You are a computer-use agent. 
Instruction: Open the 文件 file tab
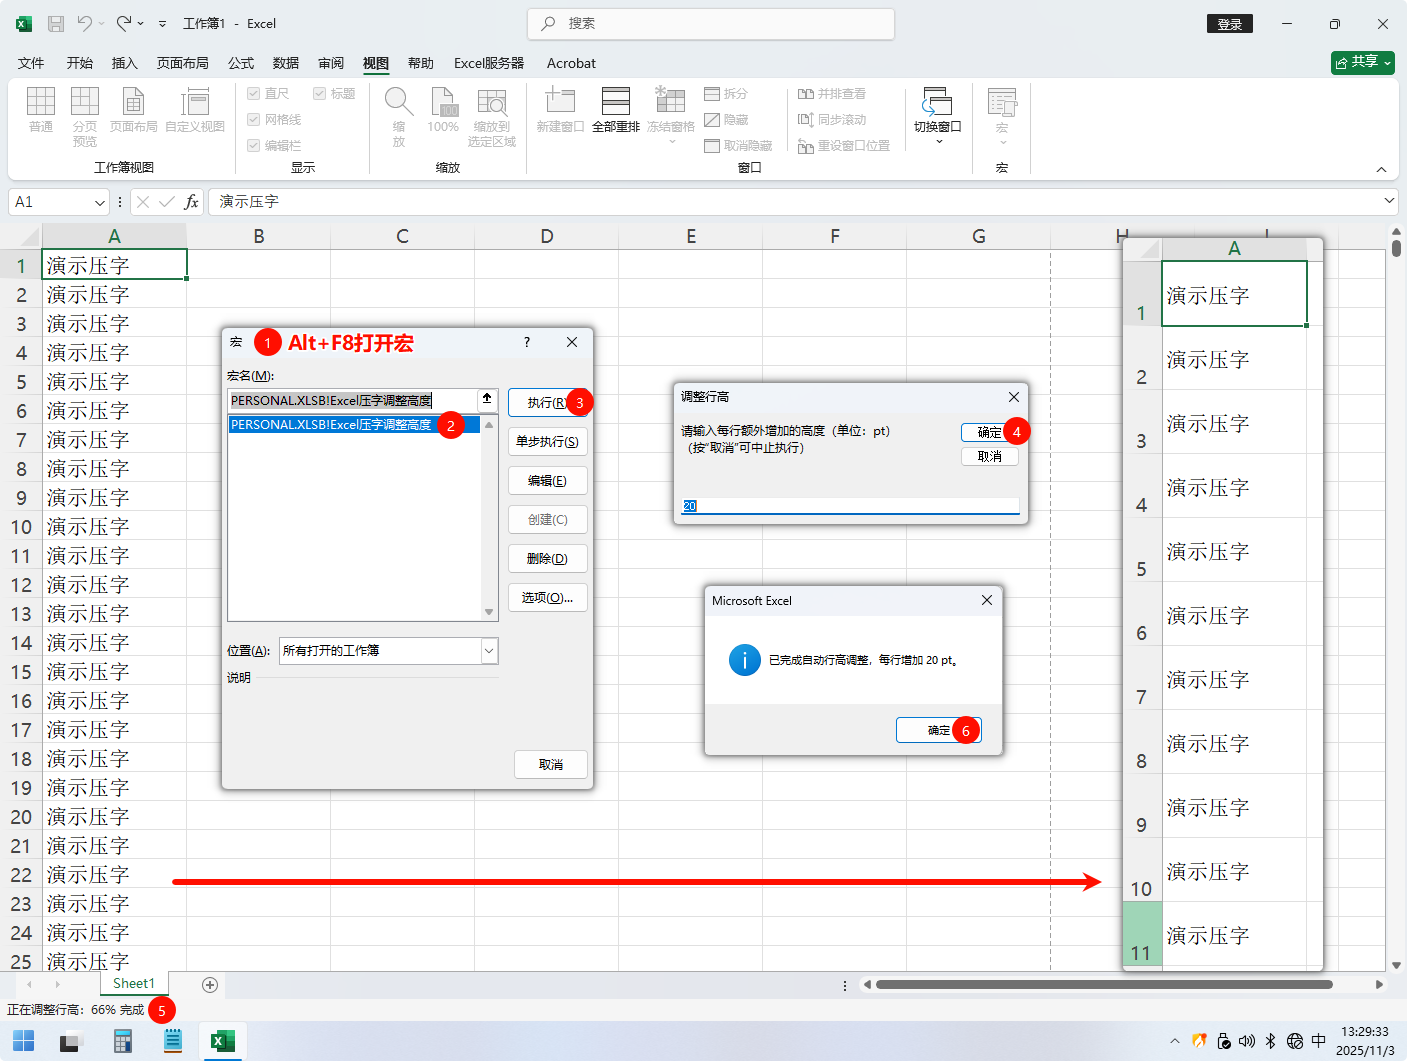[x=31, y=63]
